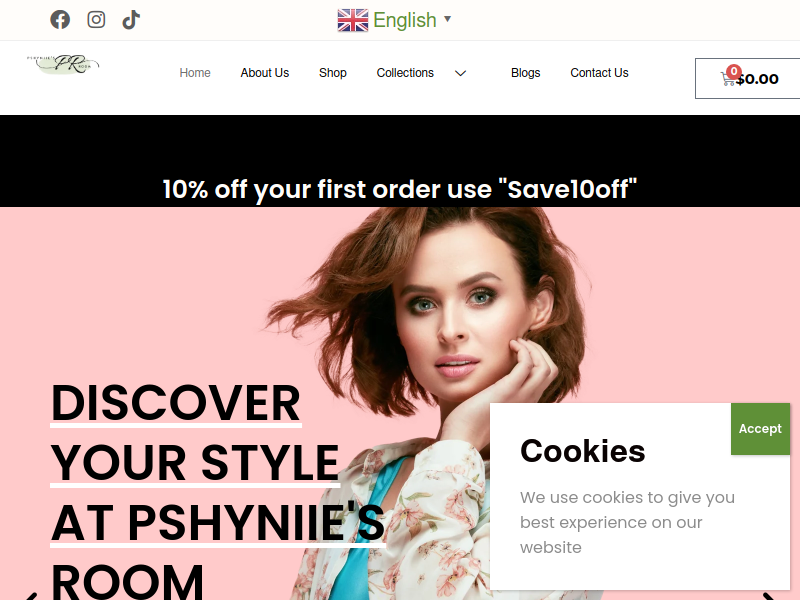800x600 pixels.
Task: Click the language dropdown arrow triangle
Action: (x=447, y=19)
